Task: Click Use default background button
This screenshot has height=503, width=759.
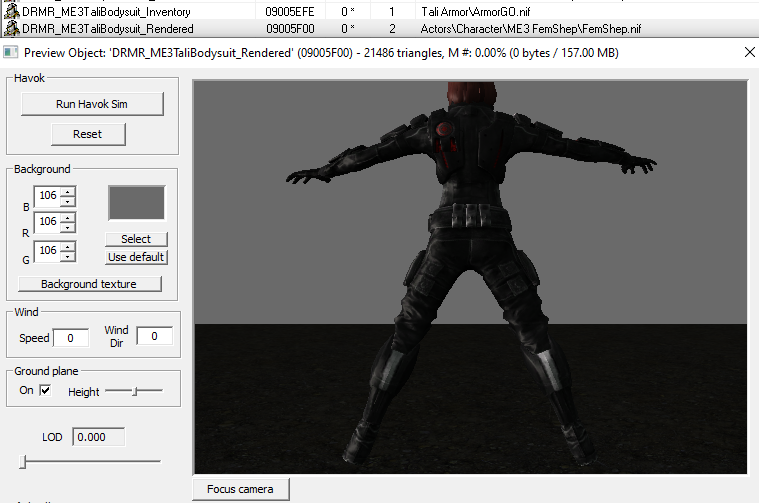Action: pyautogui.click(x=136, y=257)
